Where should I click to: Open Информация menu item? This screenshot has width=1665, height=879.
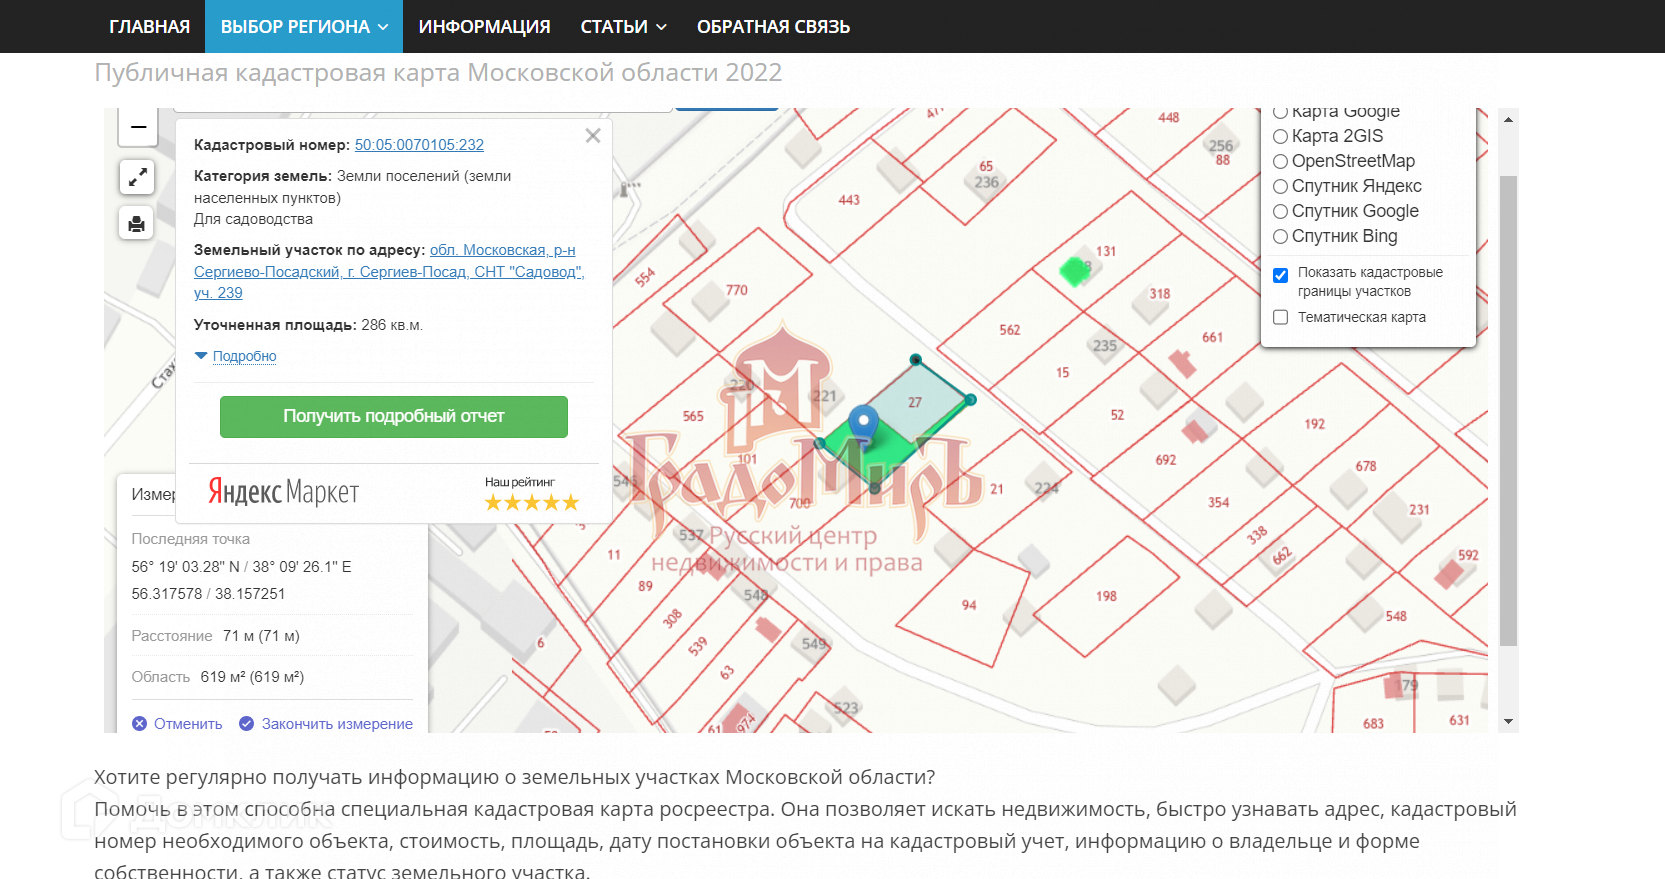click(x=485, y=26)
